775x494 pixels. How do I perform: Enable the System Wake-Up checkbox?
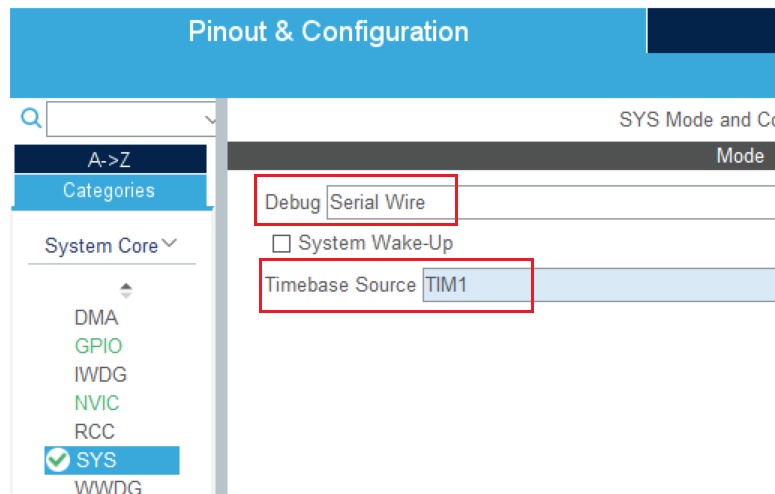[282, 243]
